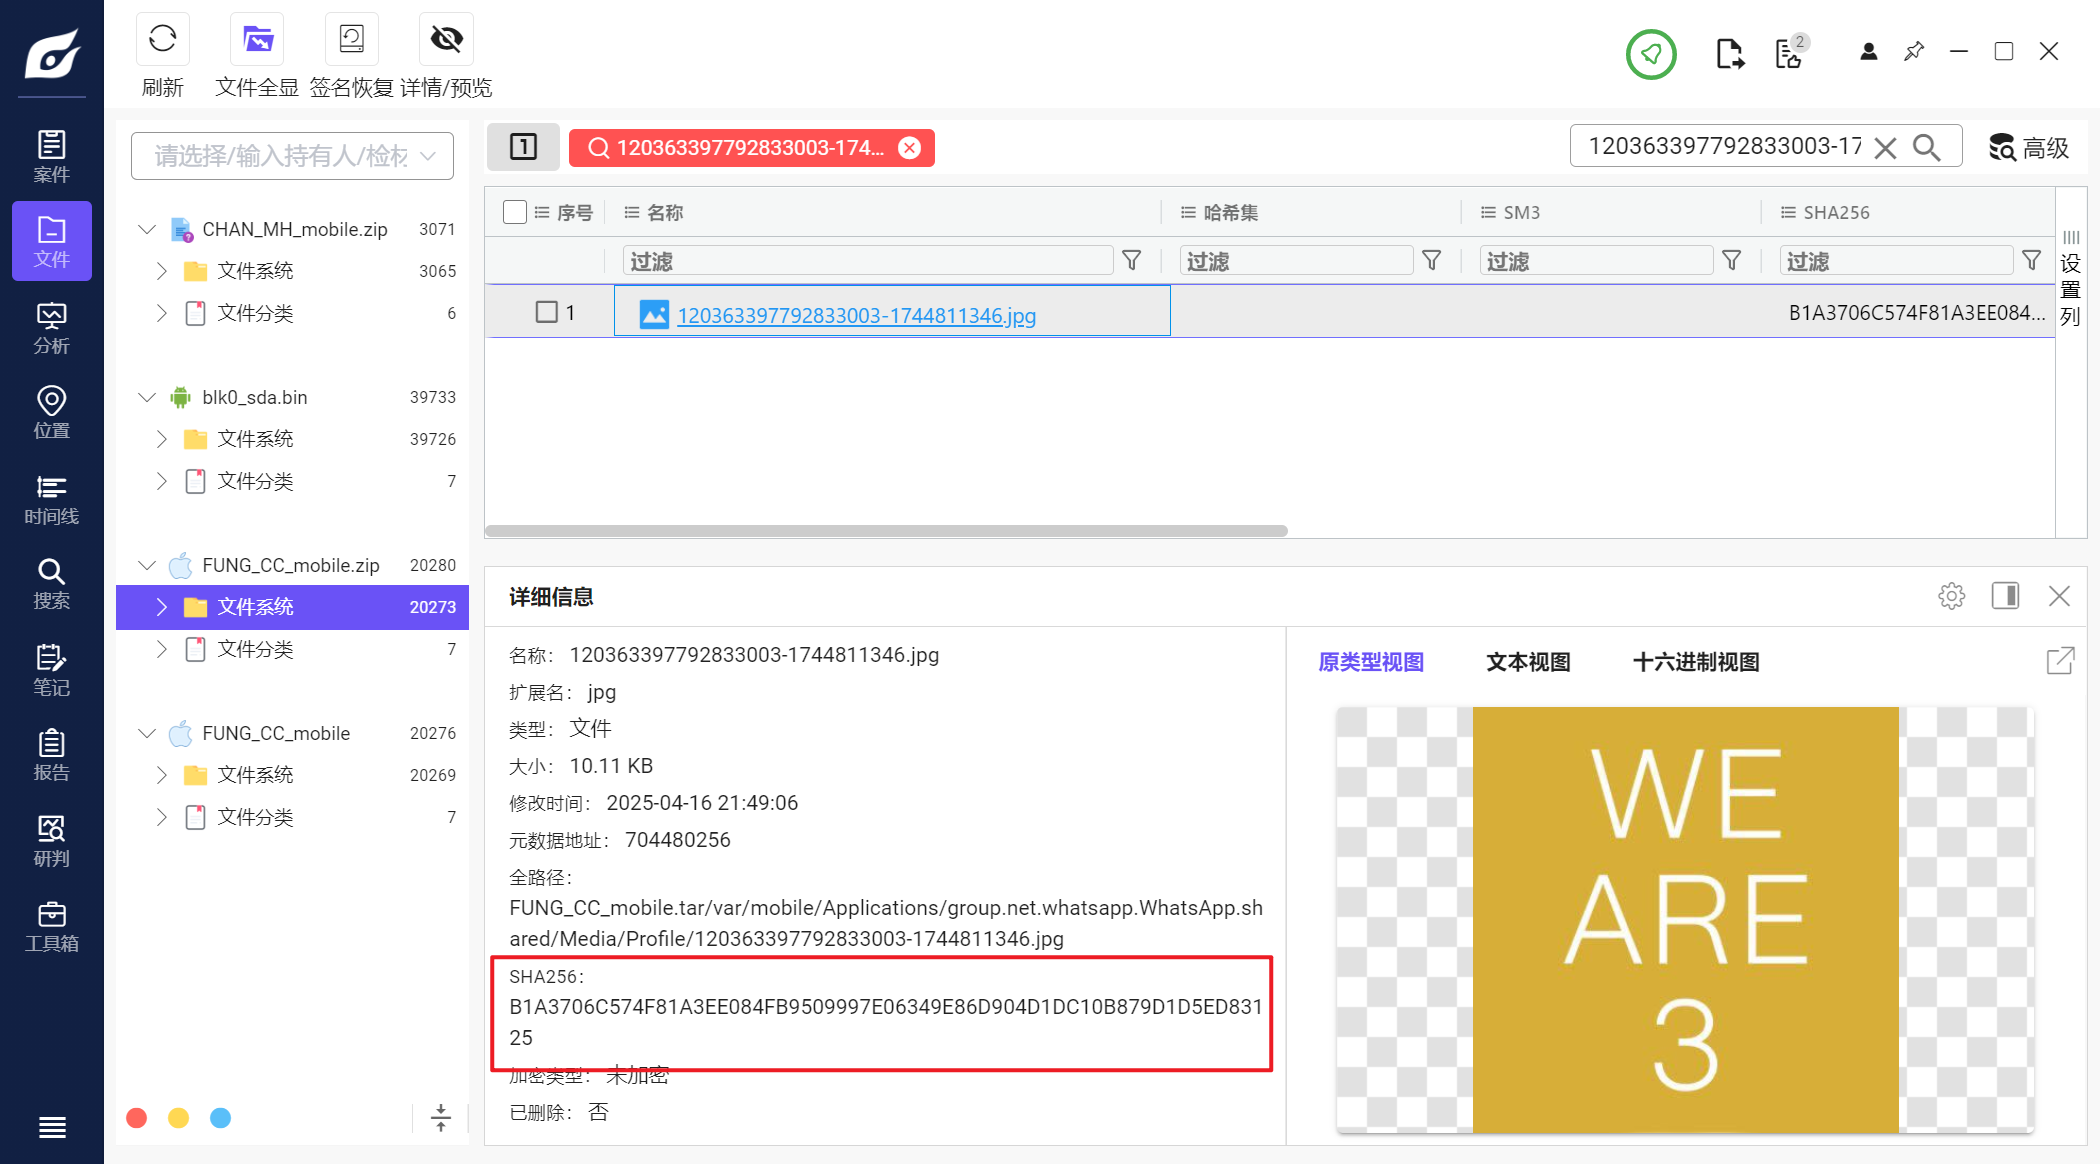Viewport: 2100px width, 1164px height.
Task: Open the 签名恢复 signature recovery tool
Action: pyautogui.click(x=351, y=40)
